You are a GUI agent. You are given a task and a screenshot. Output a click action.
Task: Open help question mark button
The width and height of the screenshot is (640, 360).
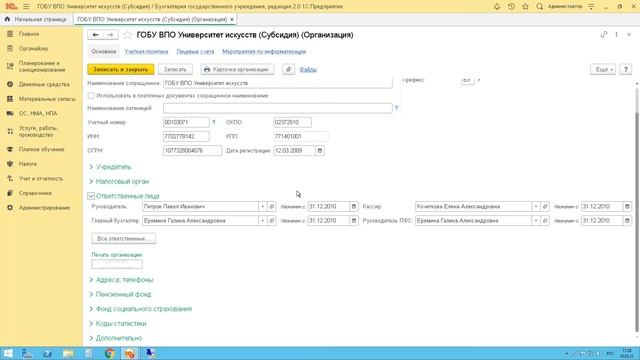(x=625, y=69)
